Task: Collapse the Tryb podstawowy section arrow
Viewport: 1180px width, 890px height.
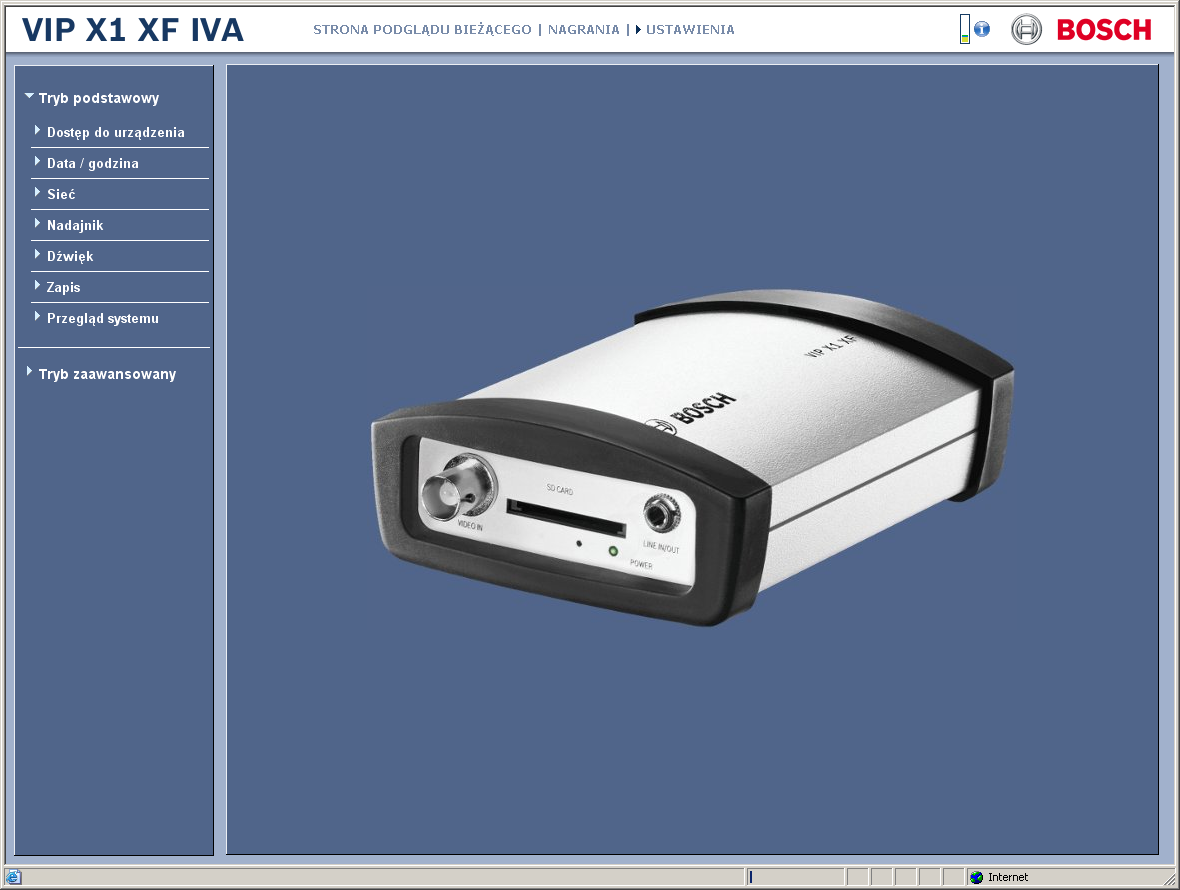Action: coord(29,96)
